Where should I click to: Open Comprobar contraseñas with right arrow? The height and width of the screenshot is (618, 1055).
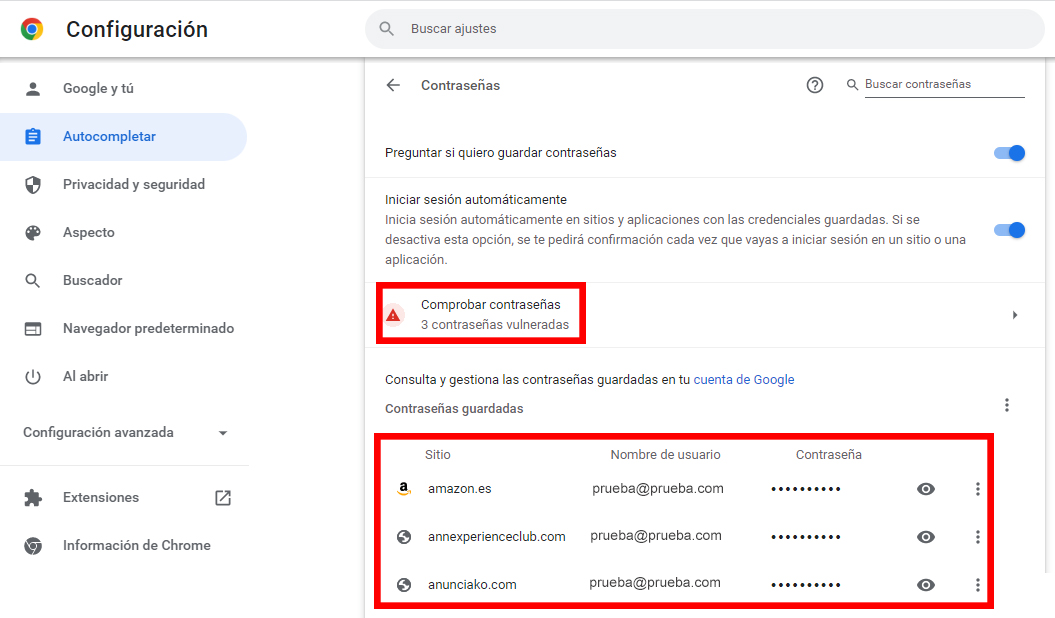pyautogui.click(x=1015, y=315)
